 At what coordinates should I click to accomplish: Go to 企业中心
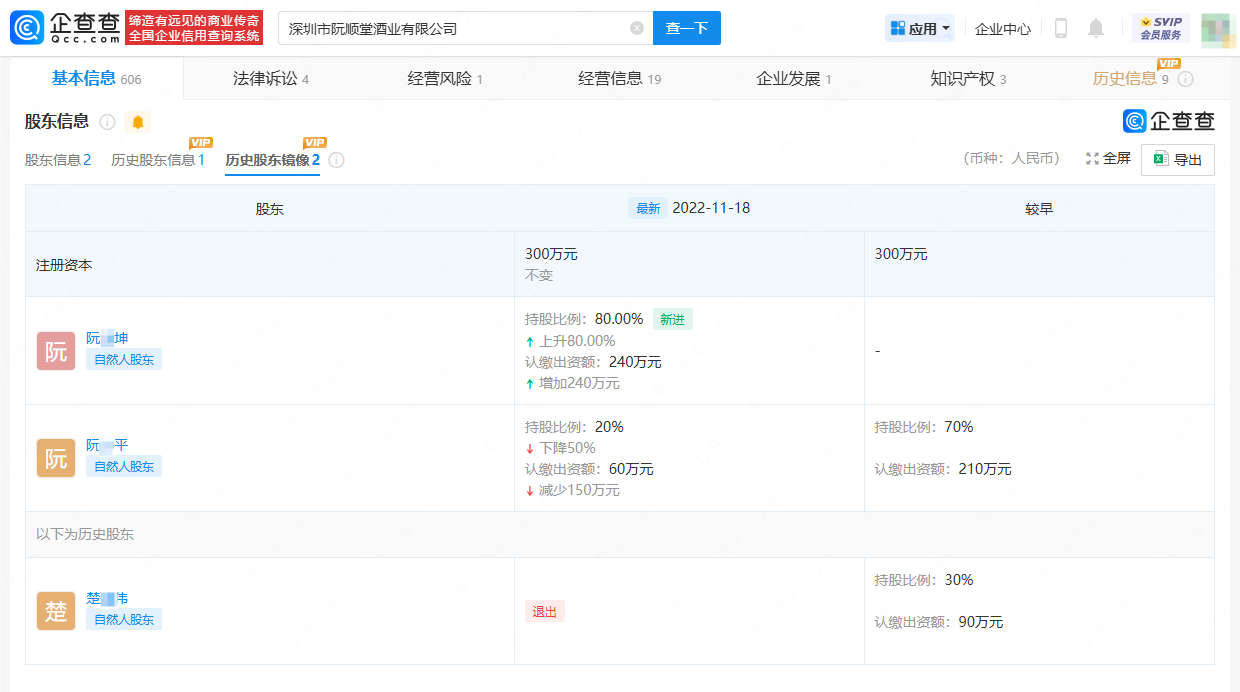click(1003, 29)
